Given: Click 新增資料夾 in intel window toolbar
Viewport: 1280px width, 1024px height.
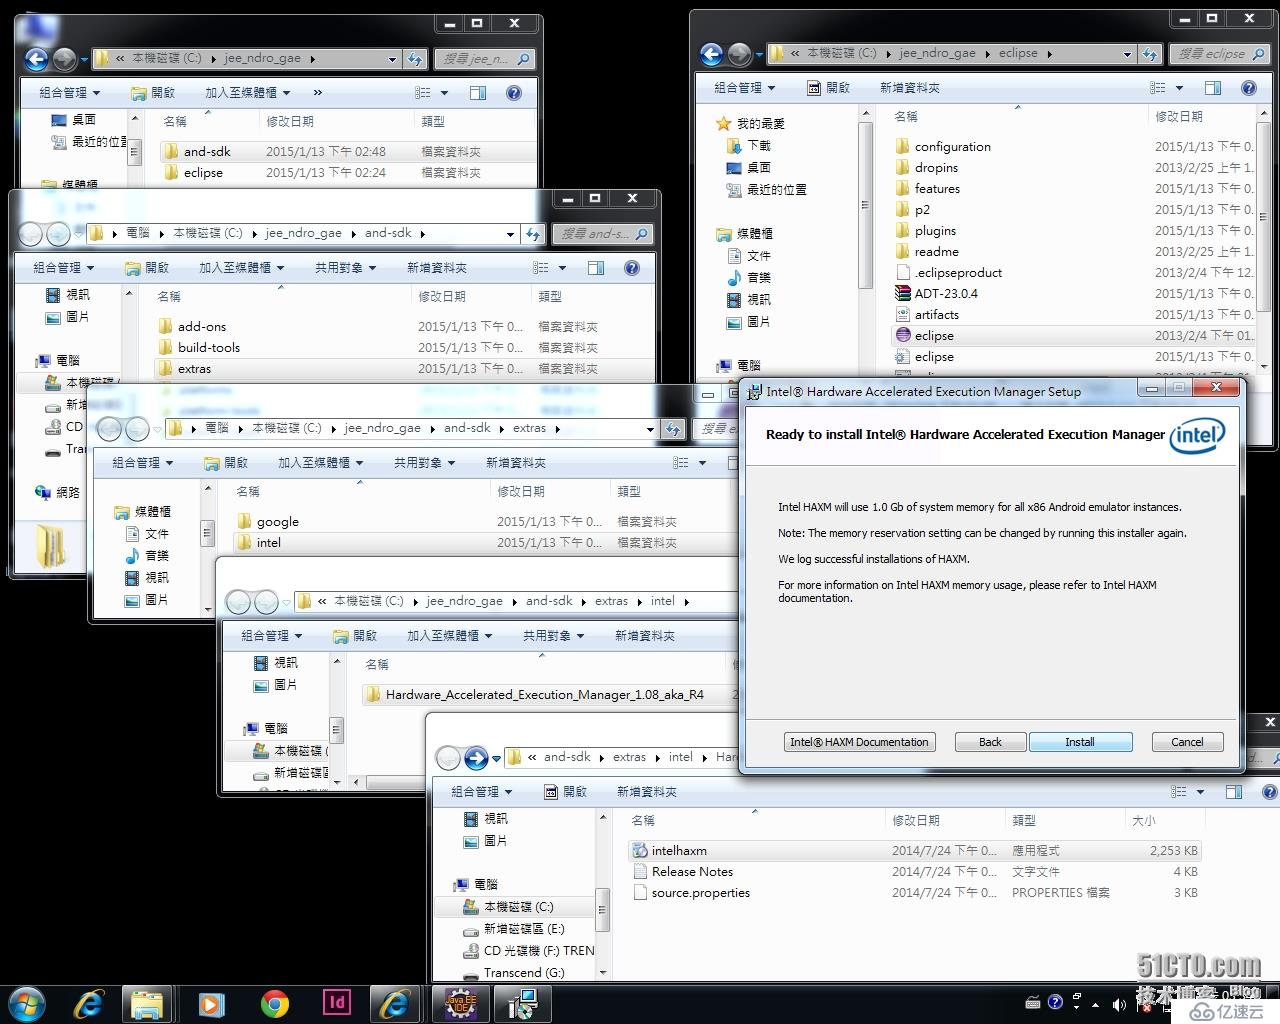Looking at the screenshot, I should [x=645, y=636].
